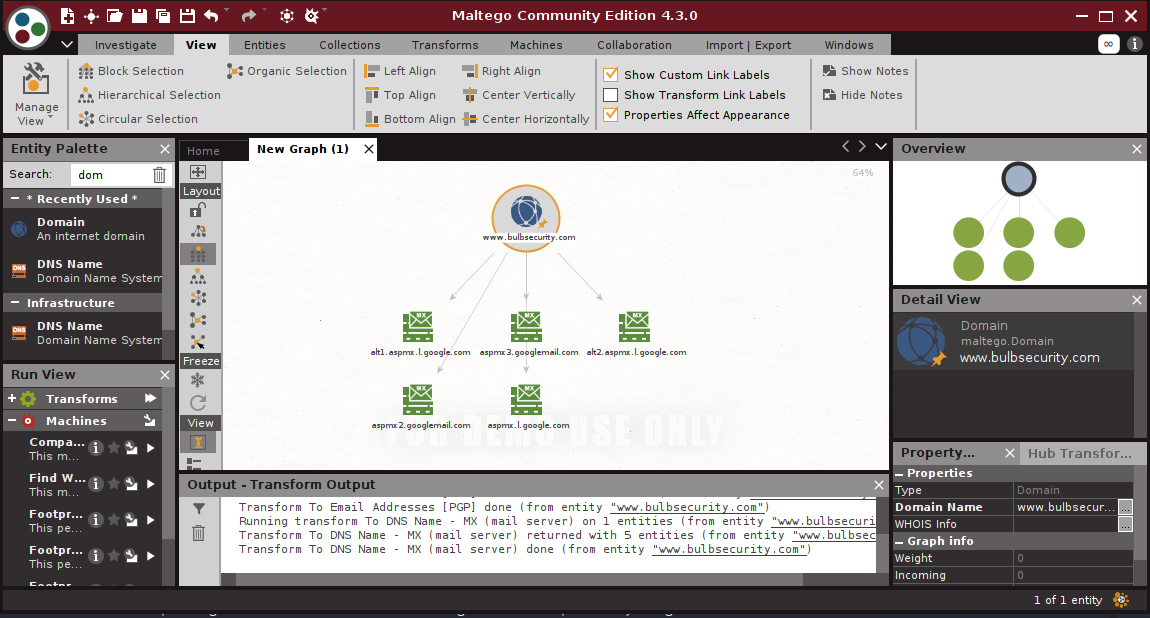Toggle Show Custom Link Labels checkbox
The height and width of the screenshot is (618, 1150).
click(x=610, y=75)
